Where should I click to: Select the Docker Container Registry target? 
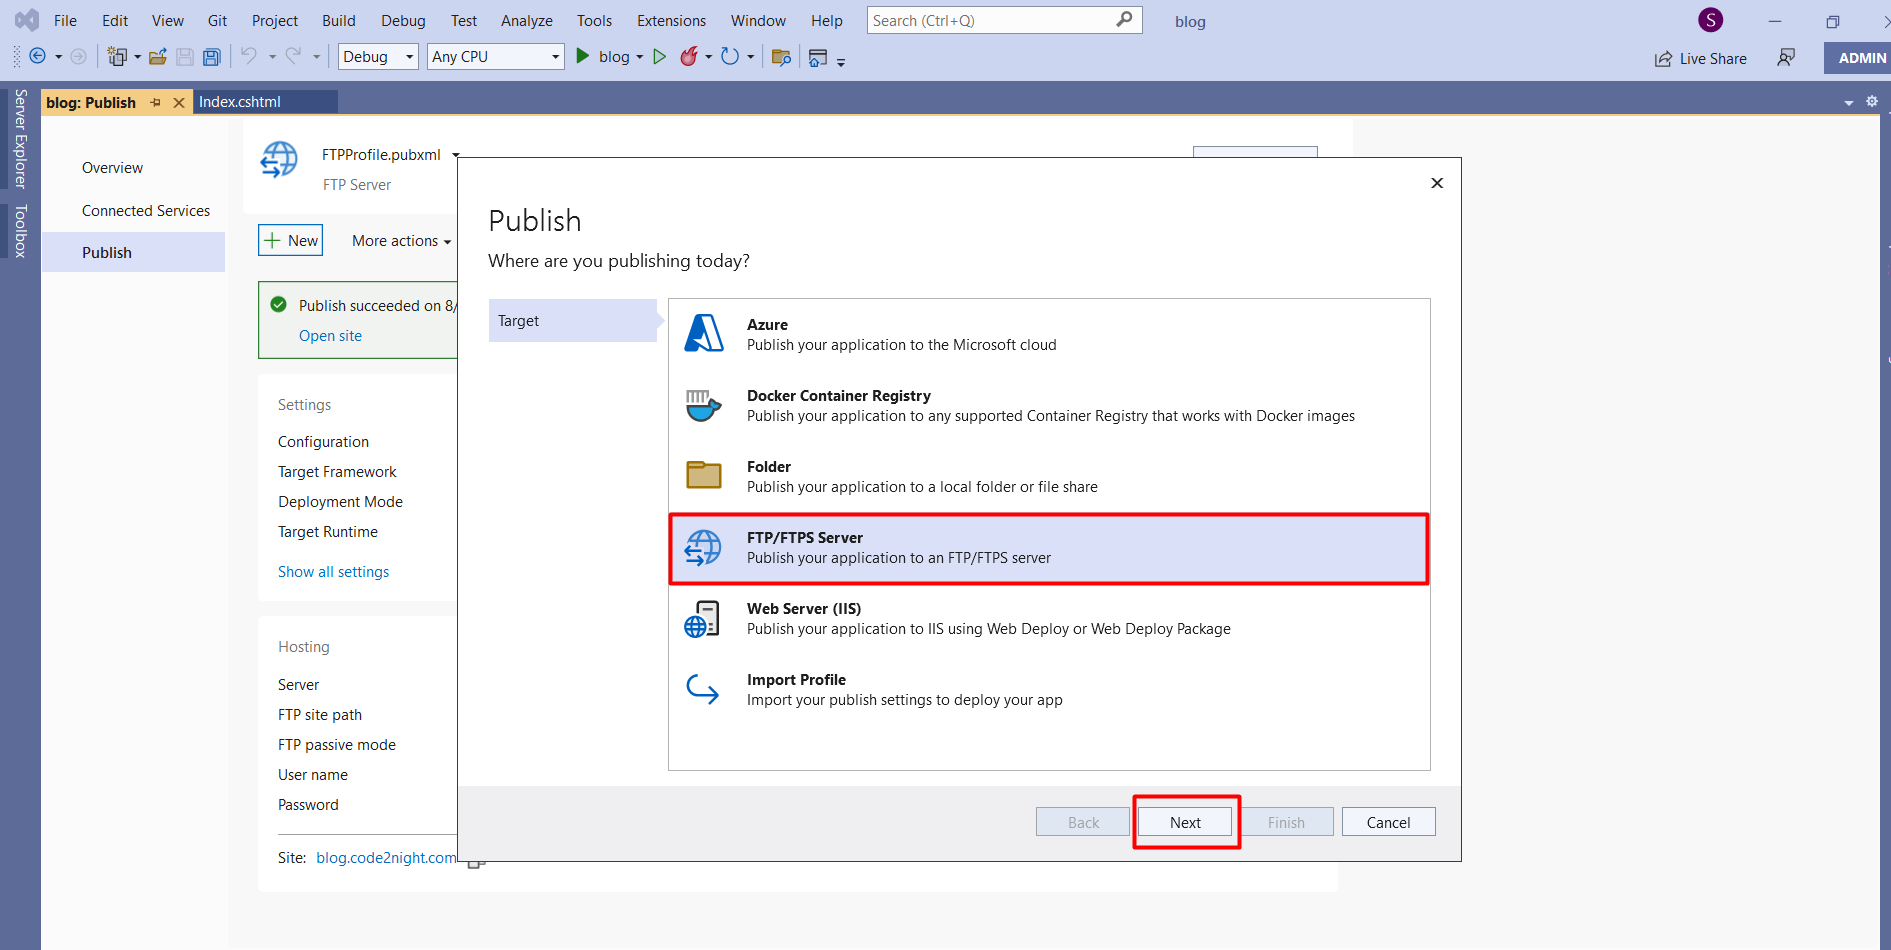[1049, 405]
